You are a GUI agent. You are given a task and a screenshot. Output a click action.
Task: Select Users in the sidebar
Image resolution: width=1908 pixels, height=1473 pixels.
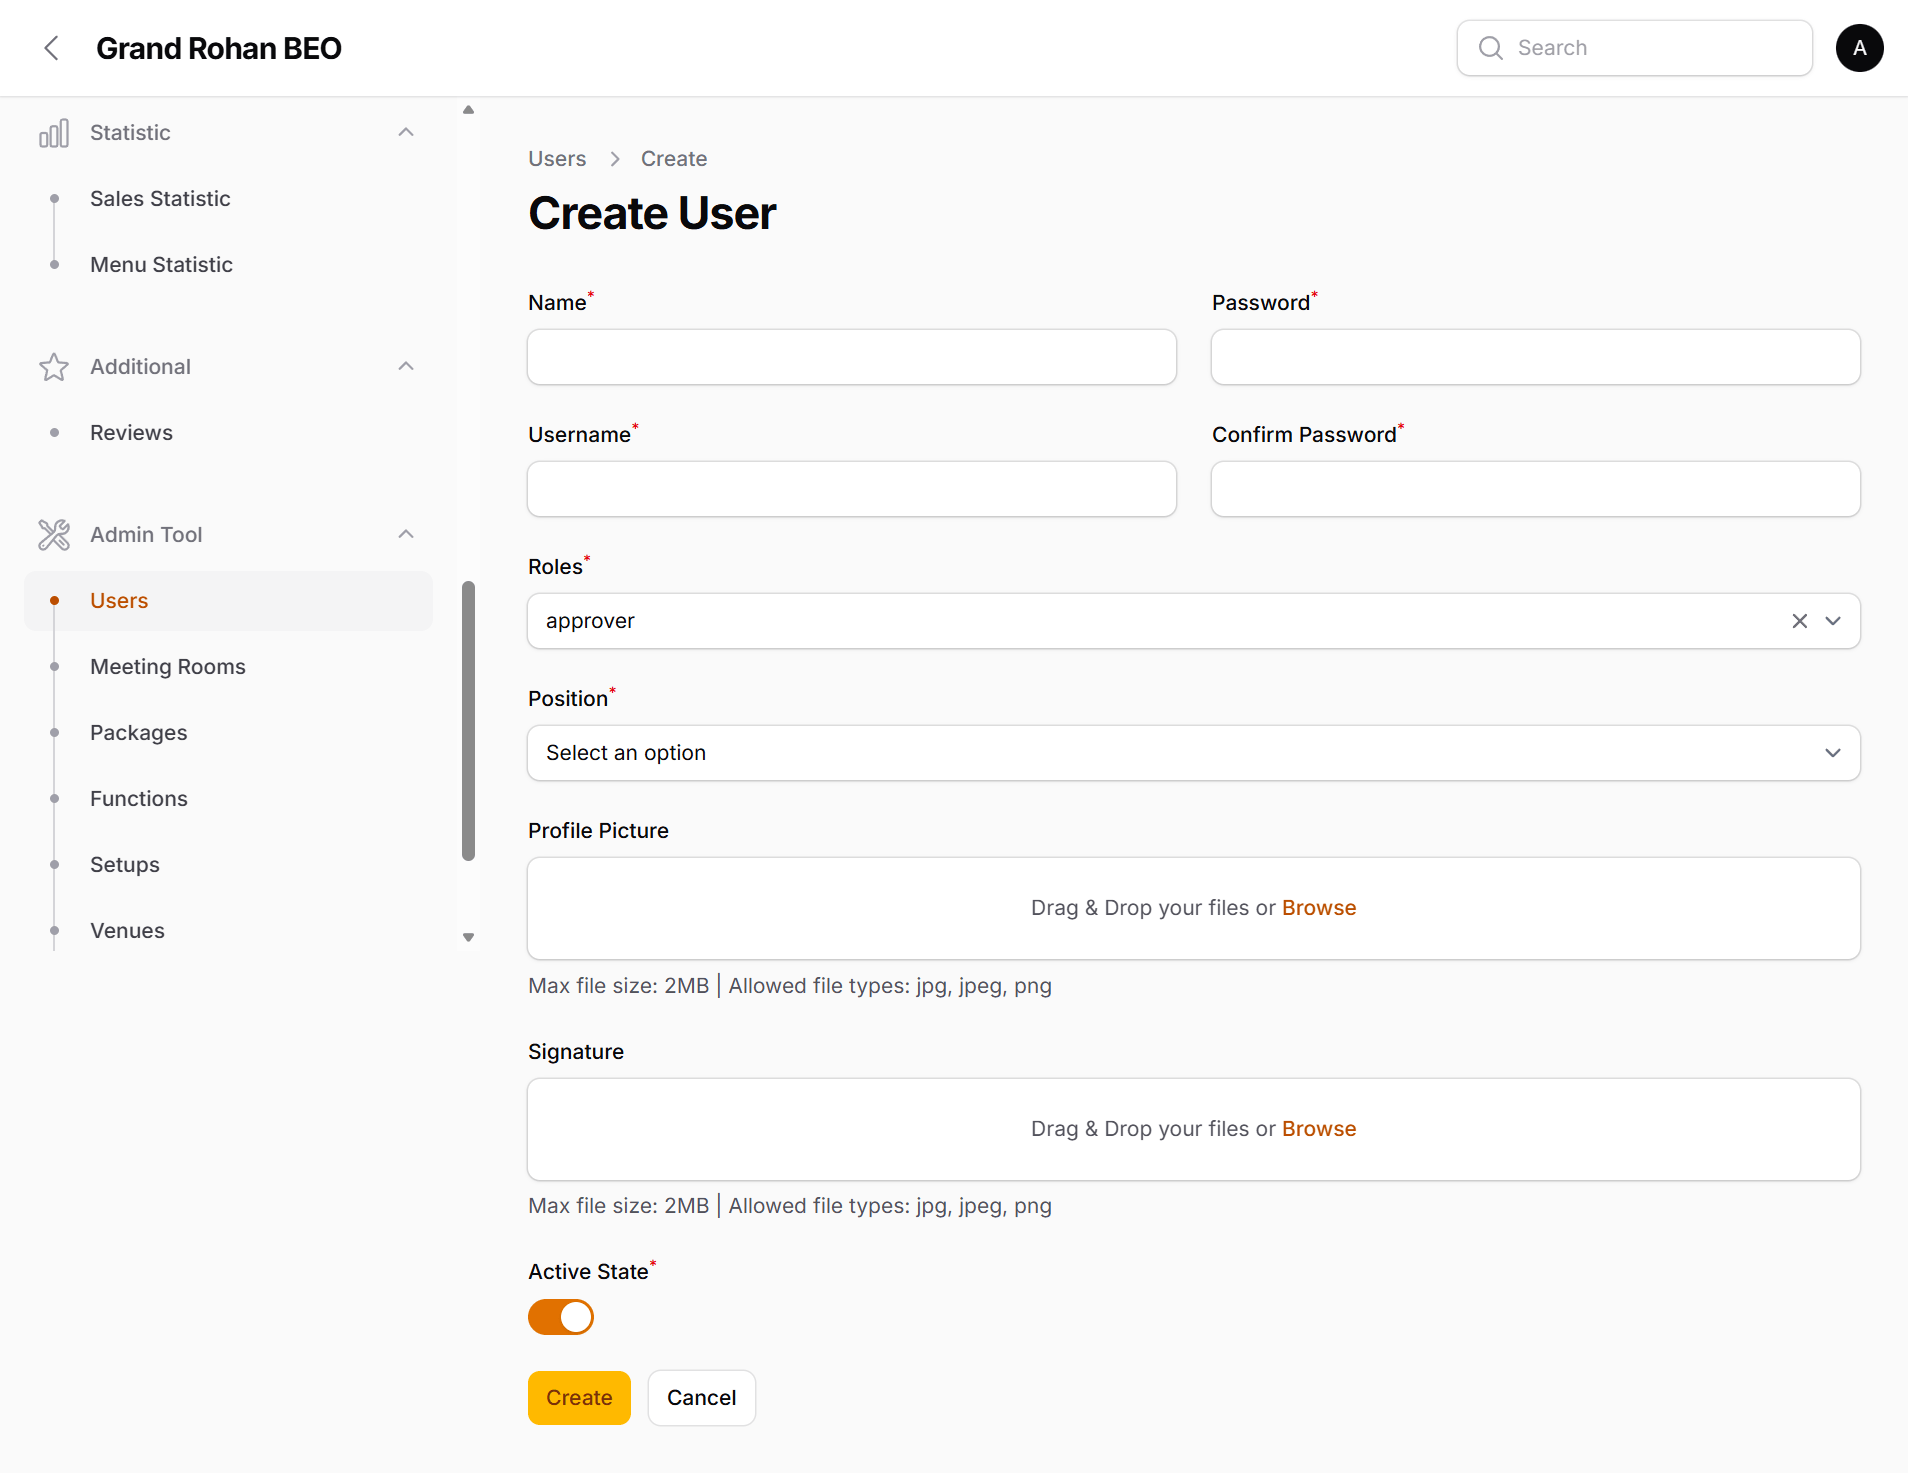click(228, 601)
